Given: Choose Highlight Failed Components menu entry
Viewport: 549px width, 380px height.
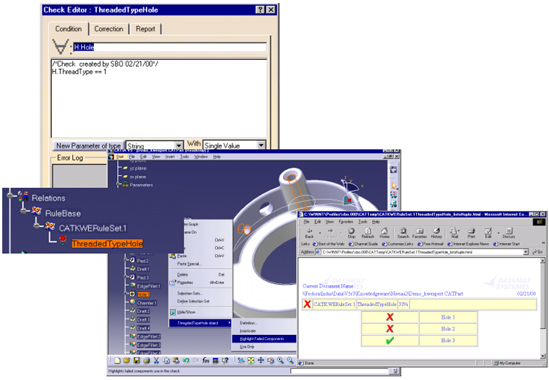Looking at the screenshot, I should [263, 339].
